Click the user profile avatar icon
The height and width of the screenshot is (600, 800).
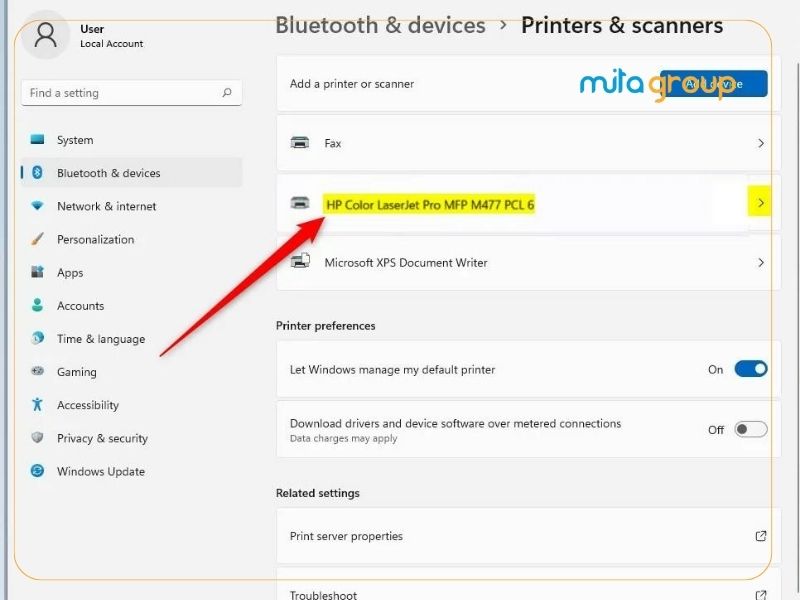(x=45, y=35)
